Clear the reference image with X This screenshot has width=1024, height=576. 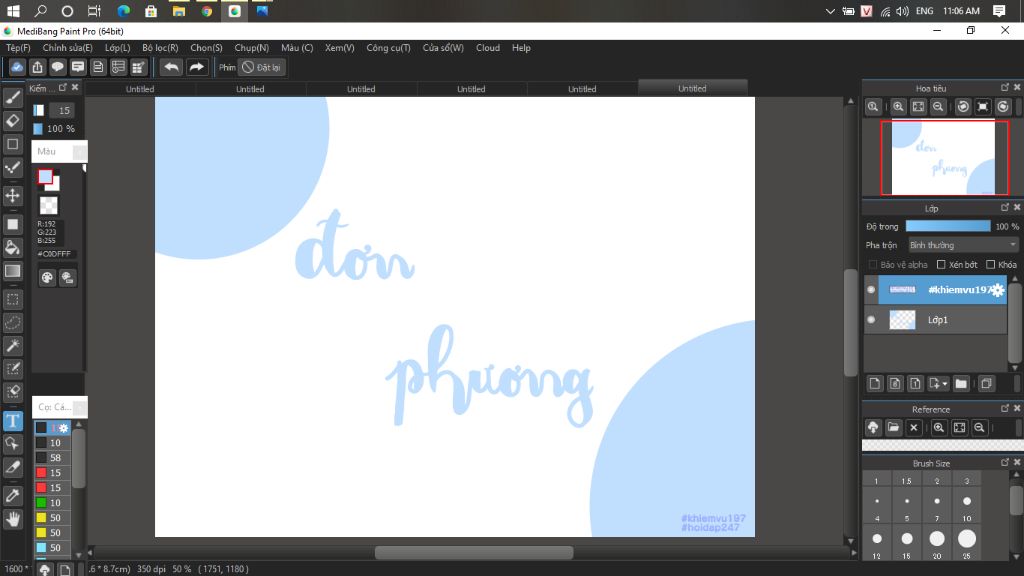click(x=914, y=428)
